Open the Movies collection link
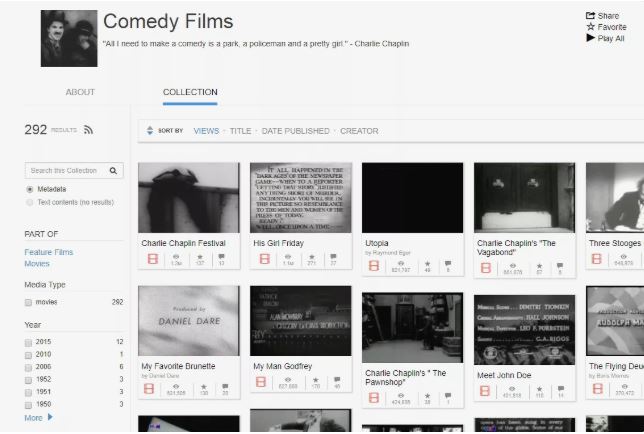Viewport: 644px width, 434px height. coord(37,264)
